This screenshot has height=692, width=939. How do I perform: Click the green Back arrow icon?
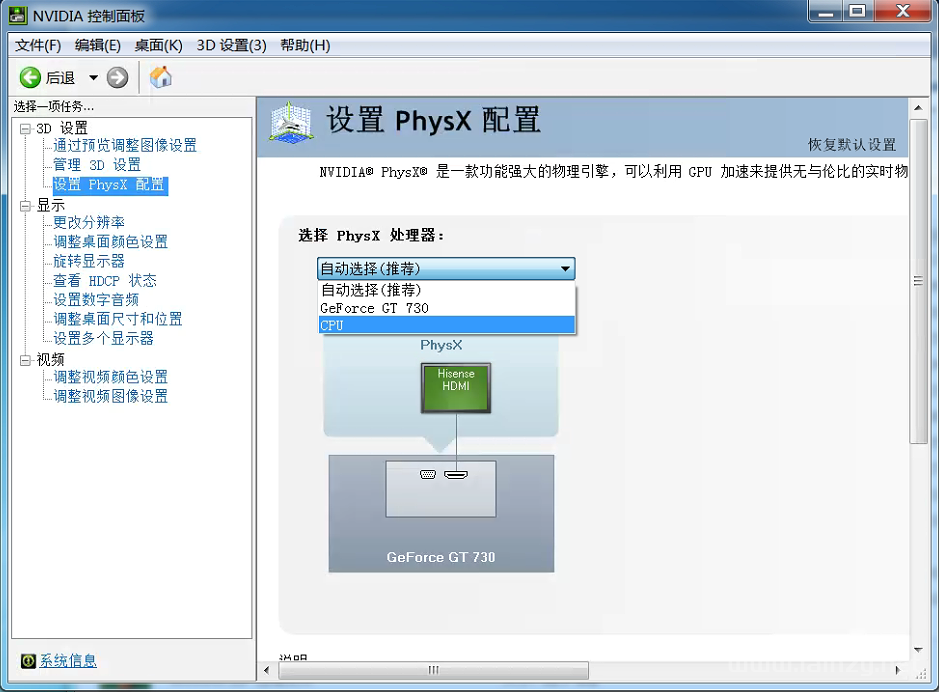point(31,77)
